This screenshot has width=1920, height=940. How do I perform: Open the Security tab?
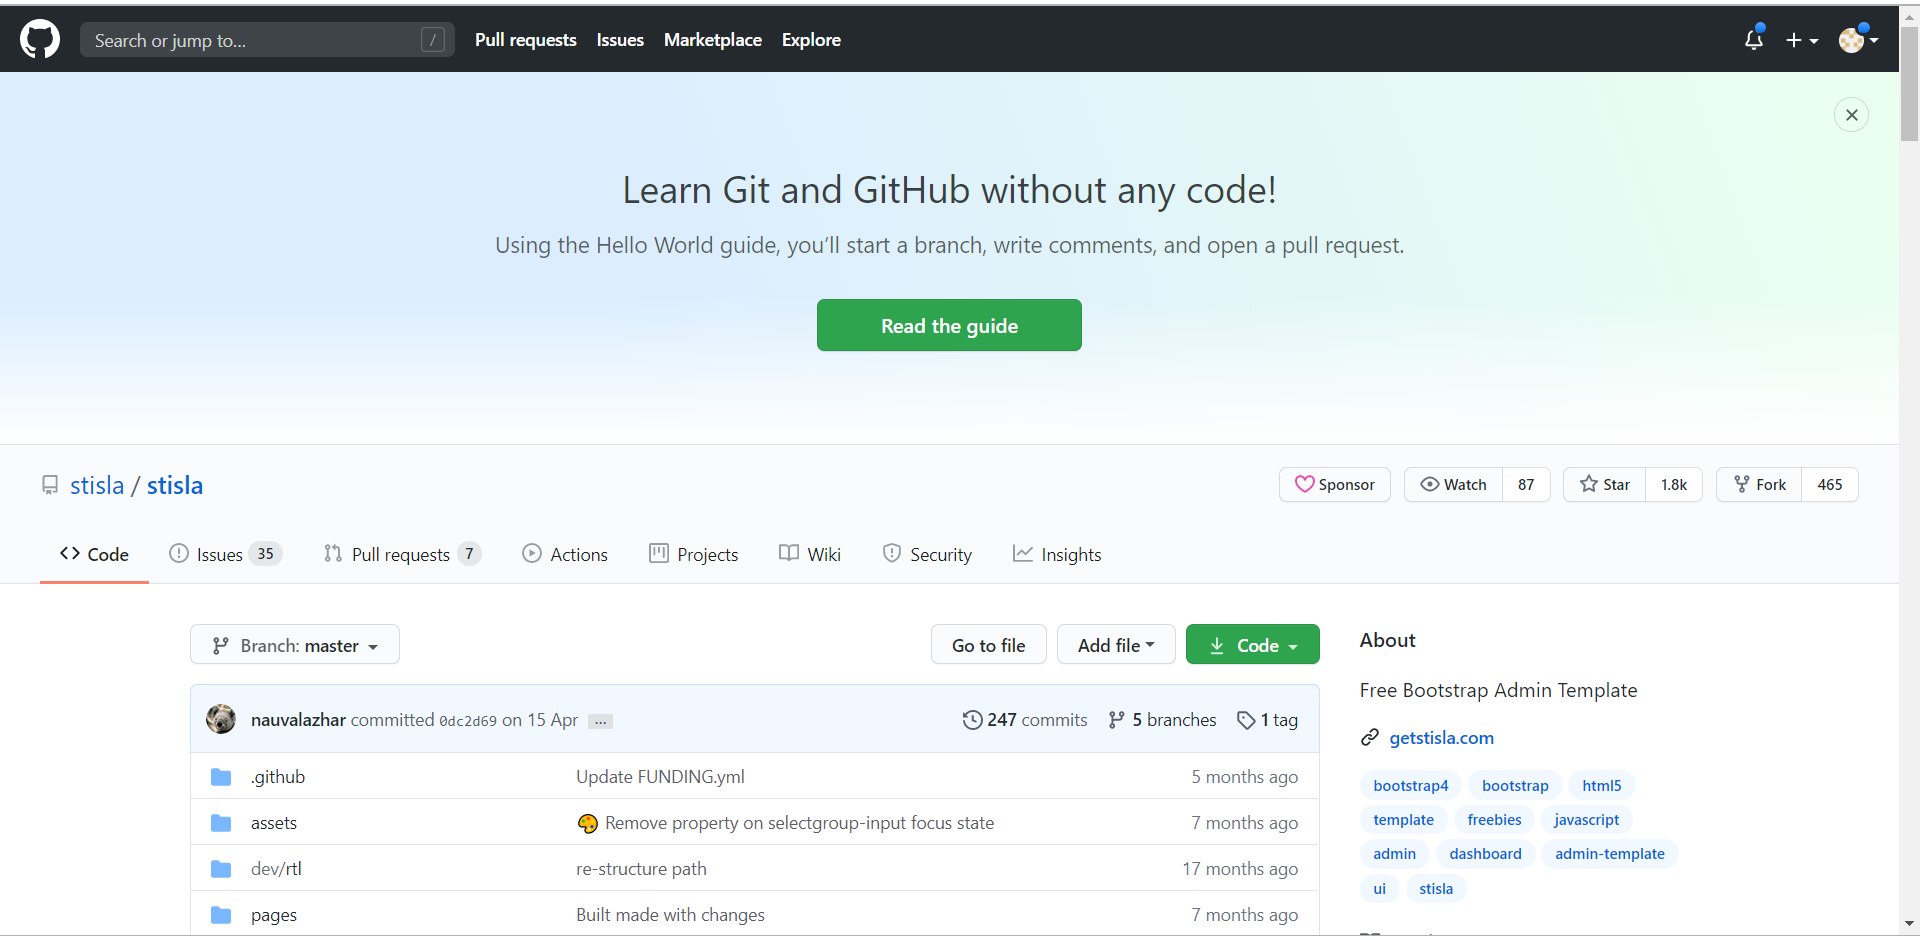(927, 554)
